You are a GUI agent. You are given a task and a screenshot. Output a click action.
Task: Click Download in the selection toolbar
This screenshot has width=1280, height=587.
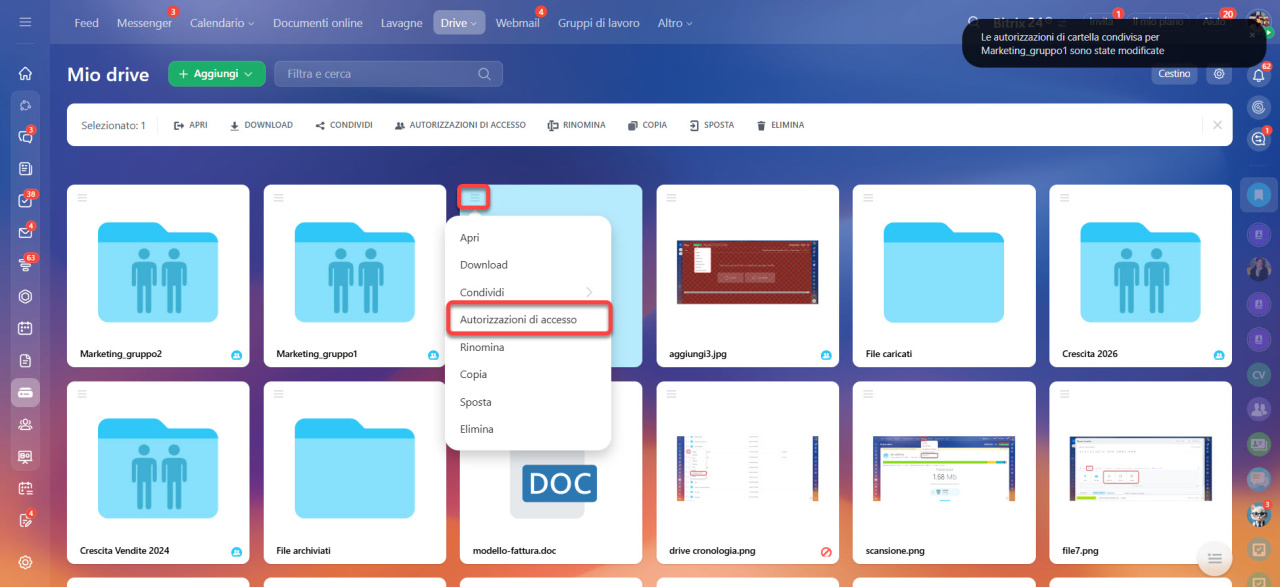[261, 125]
